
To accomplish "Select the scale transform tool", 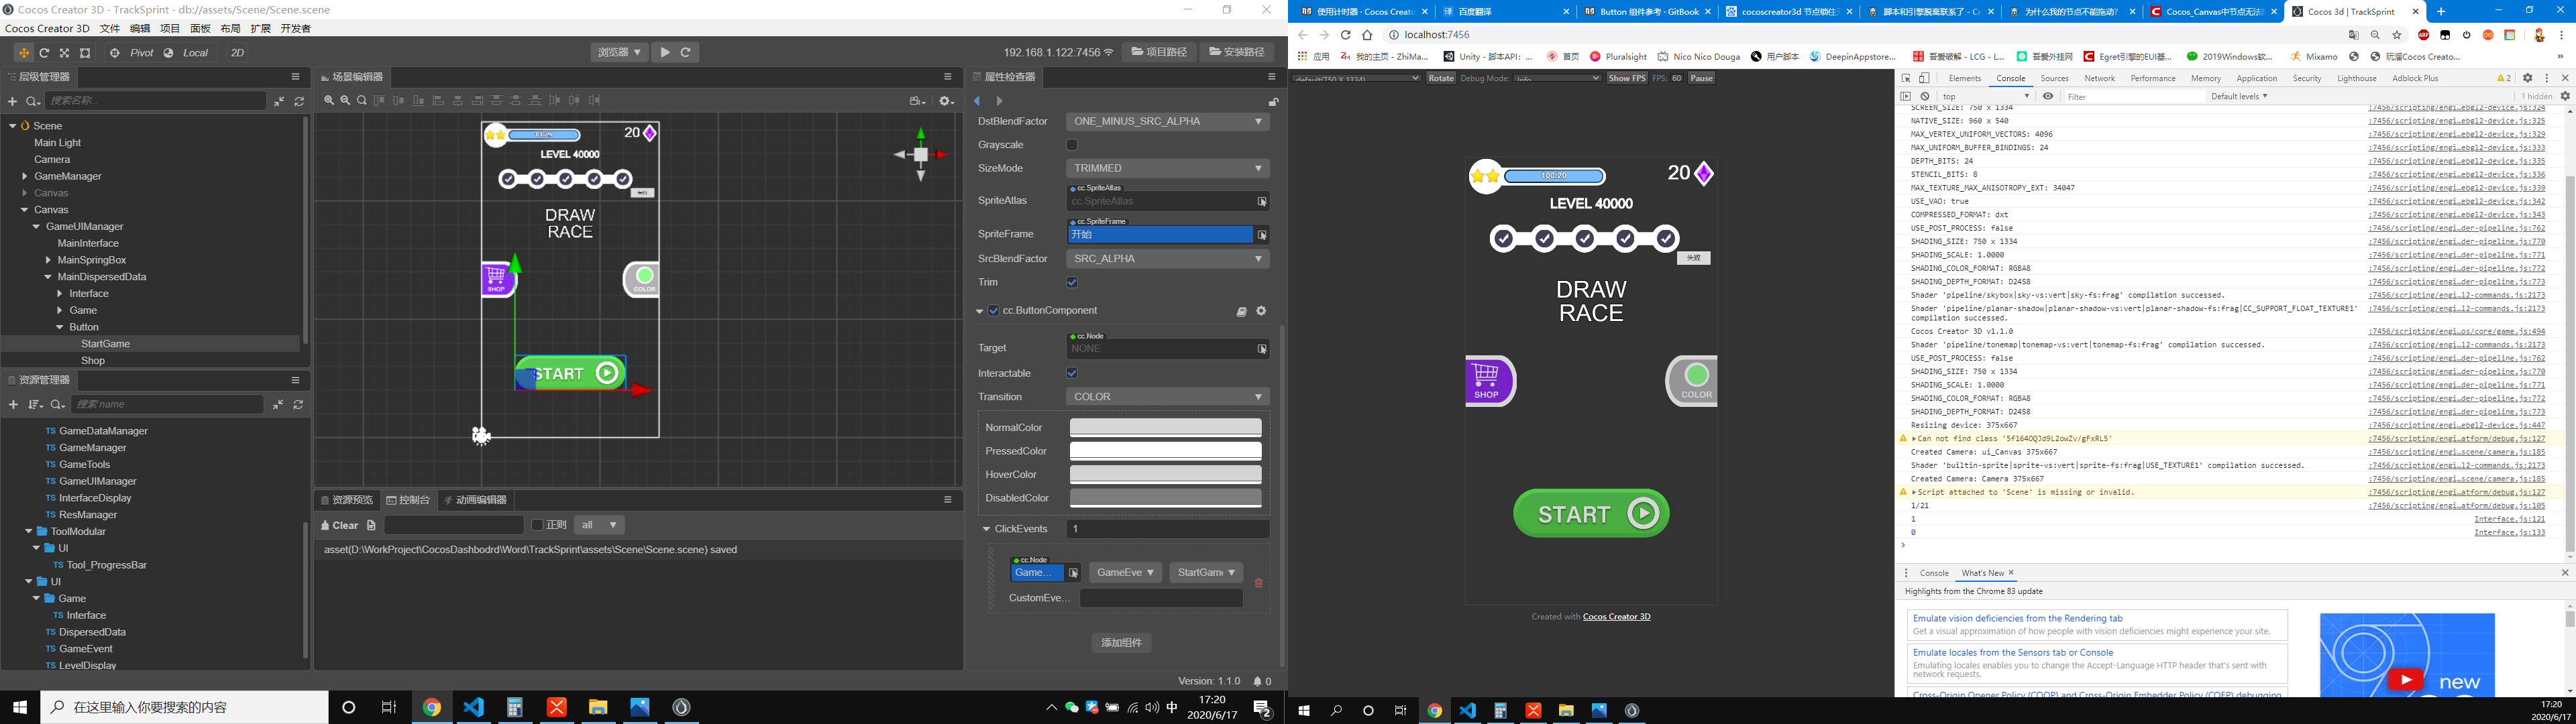I will 64,53.
